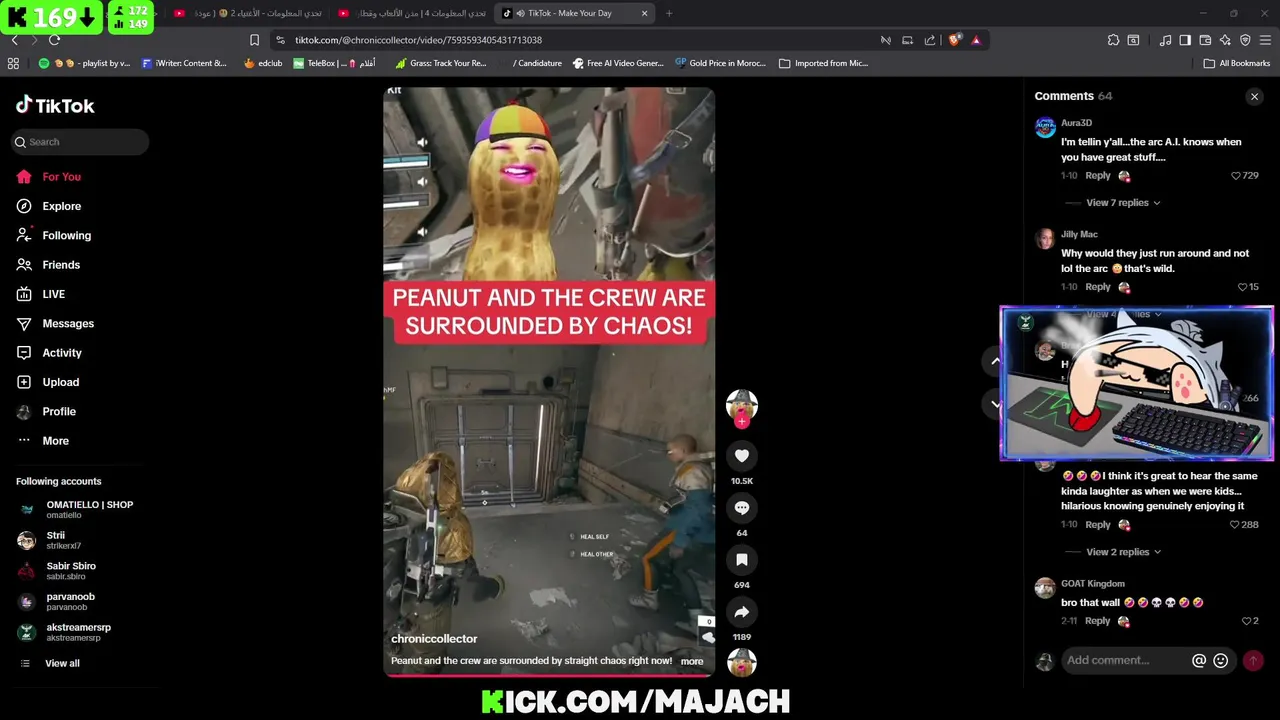Viewport: 1280px width, 720px height.
Task: Click the Upload plus icon
Action: click(x=24, y=382)
